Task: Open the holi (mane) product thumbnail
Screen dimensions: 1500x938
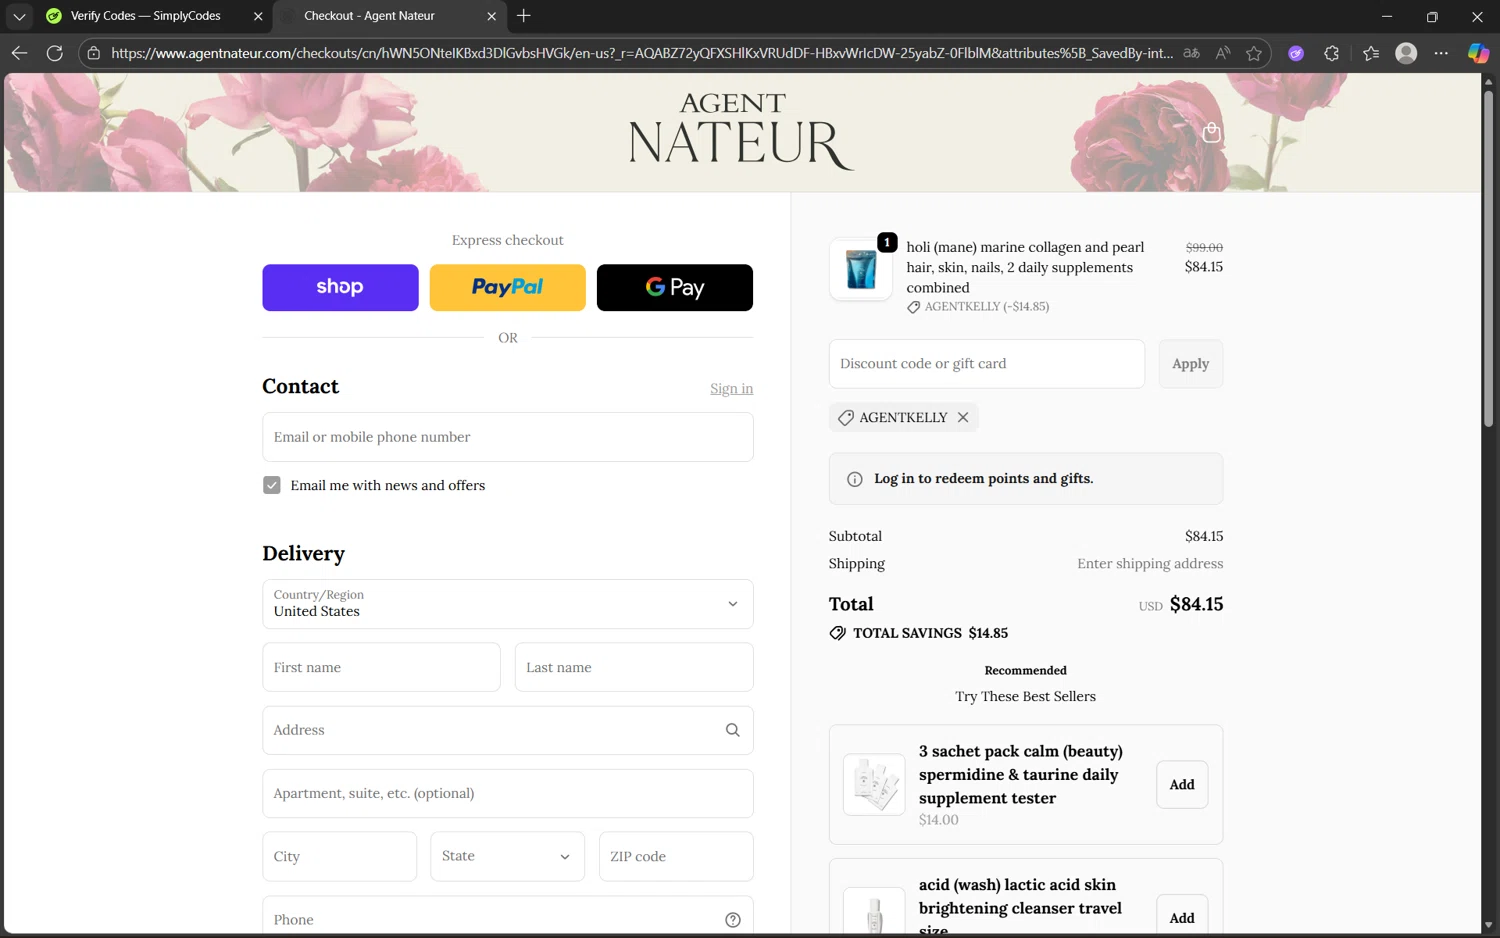Action: tap(861, 270)
